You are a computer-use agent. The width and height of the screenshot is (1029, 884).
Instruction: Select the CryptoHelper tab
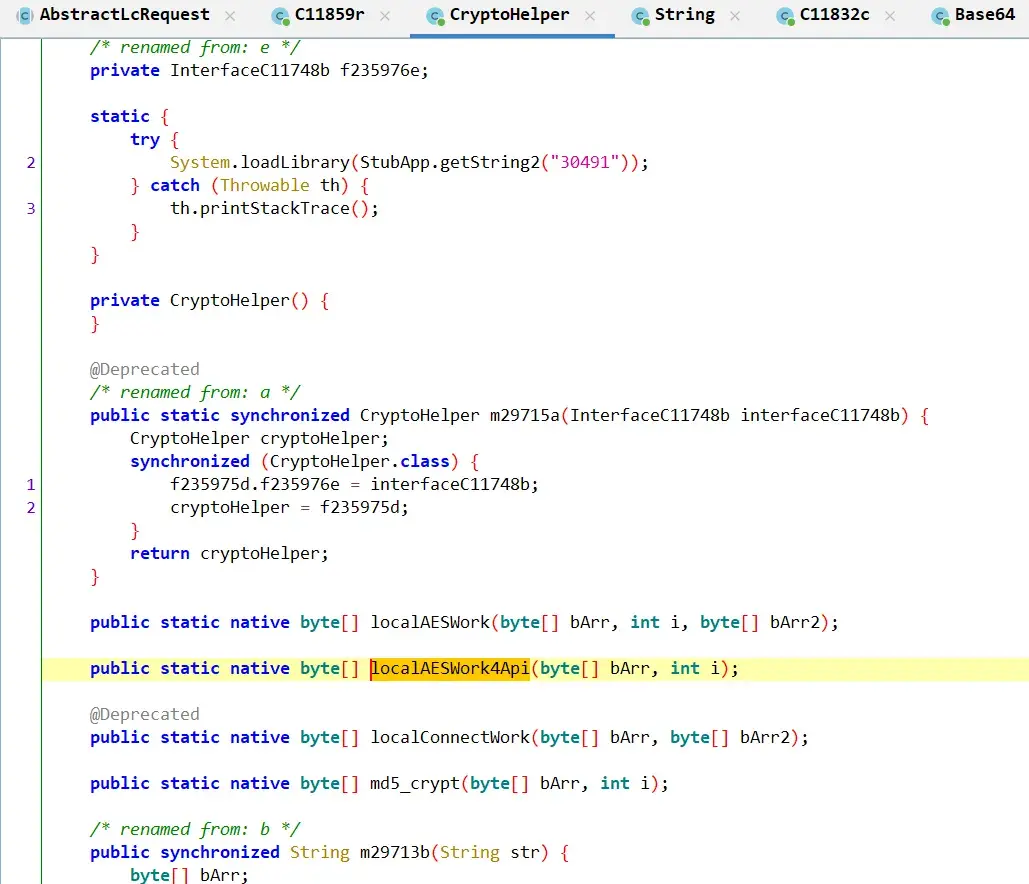pyautogui.click(x=509, y=14)
